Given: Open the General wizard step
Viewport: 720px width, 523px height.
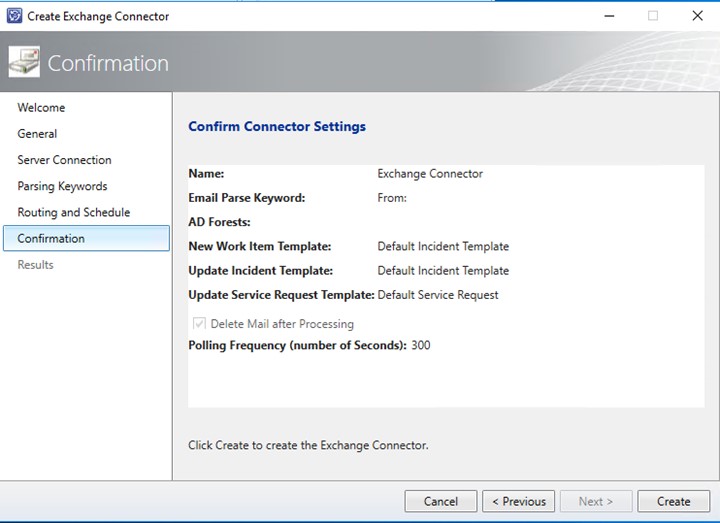Looking at the screenshot, I should click(37, 134).
